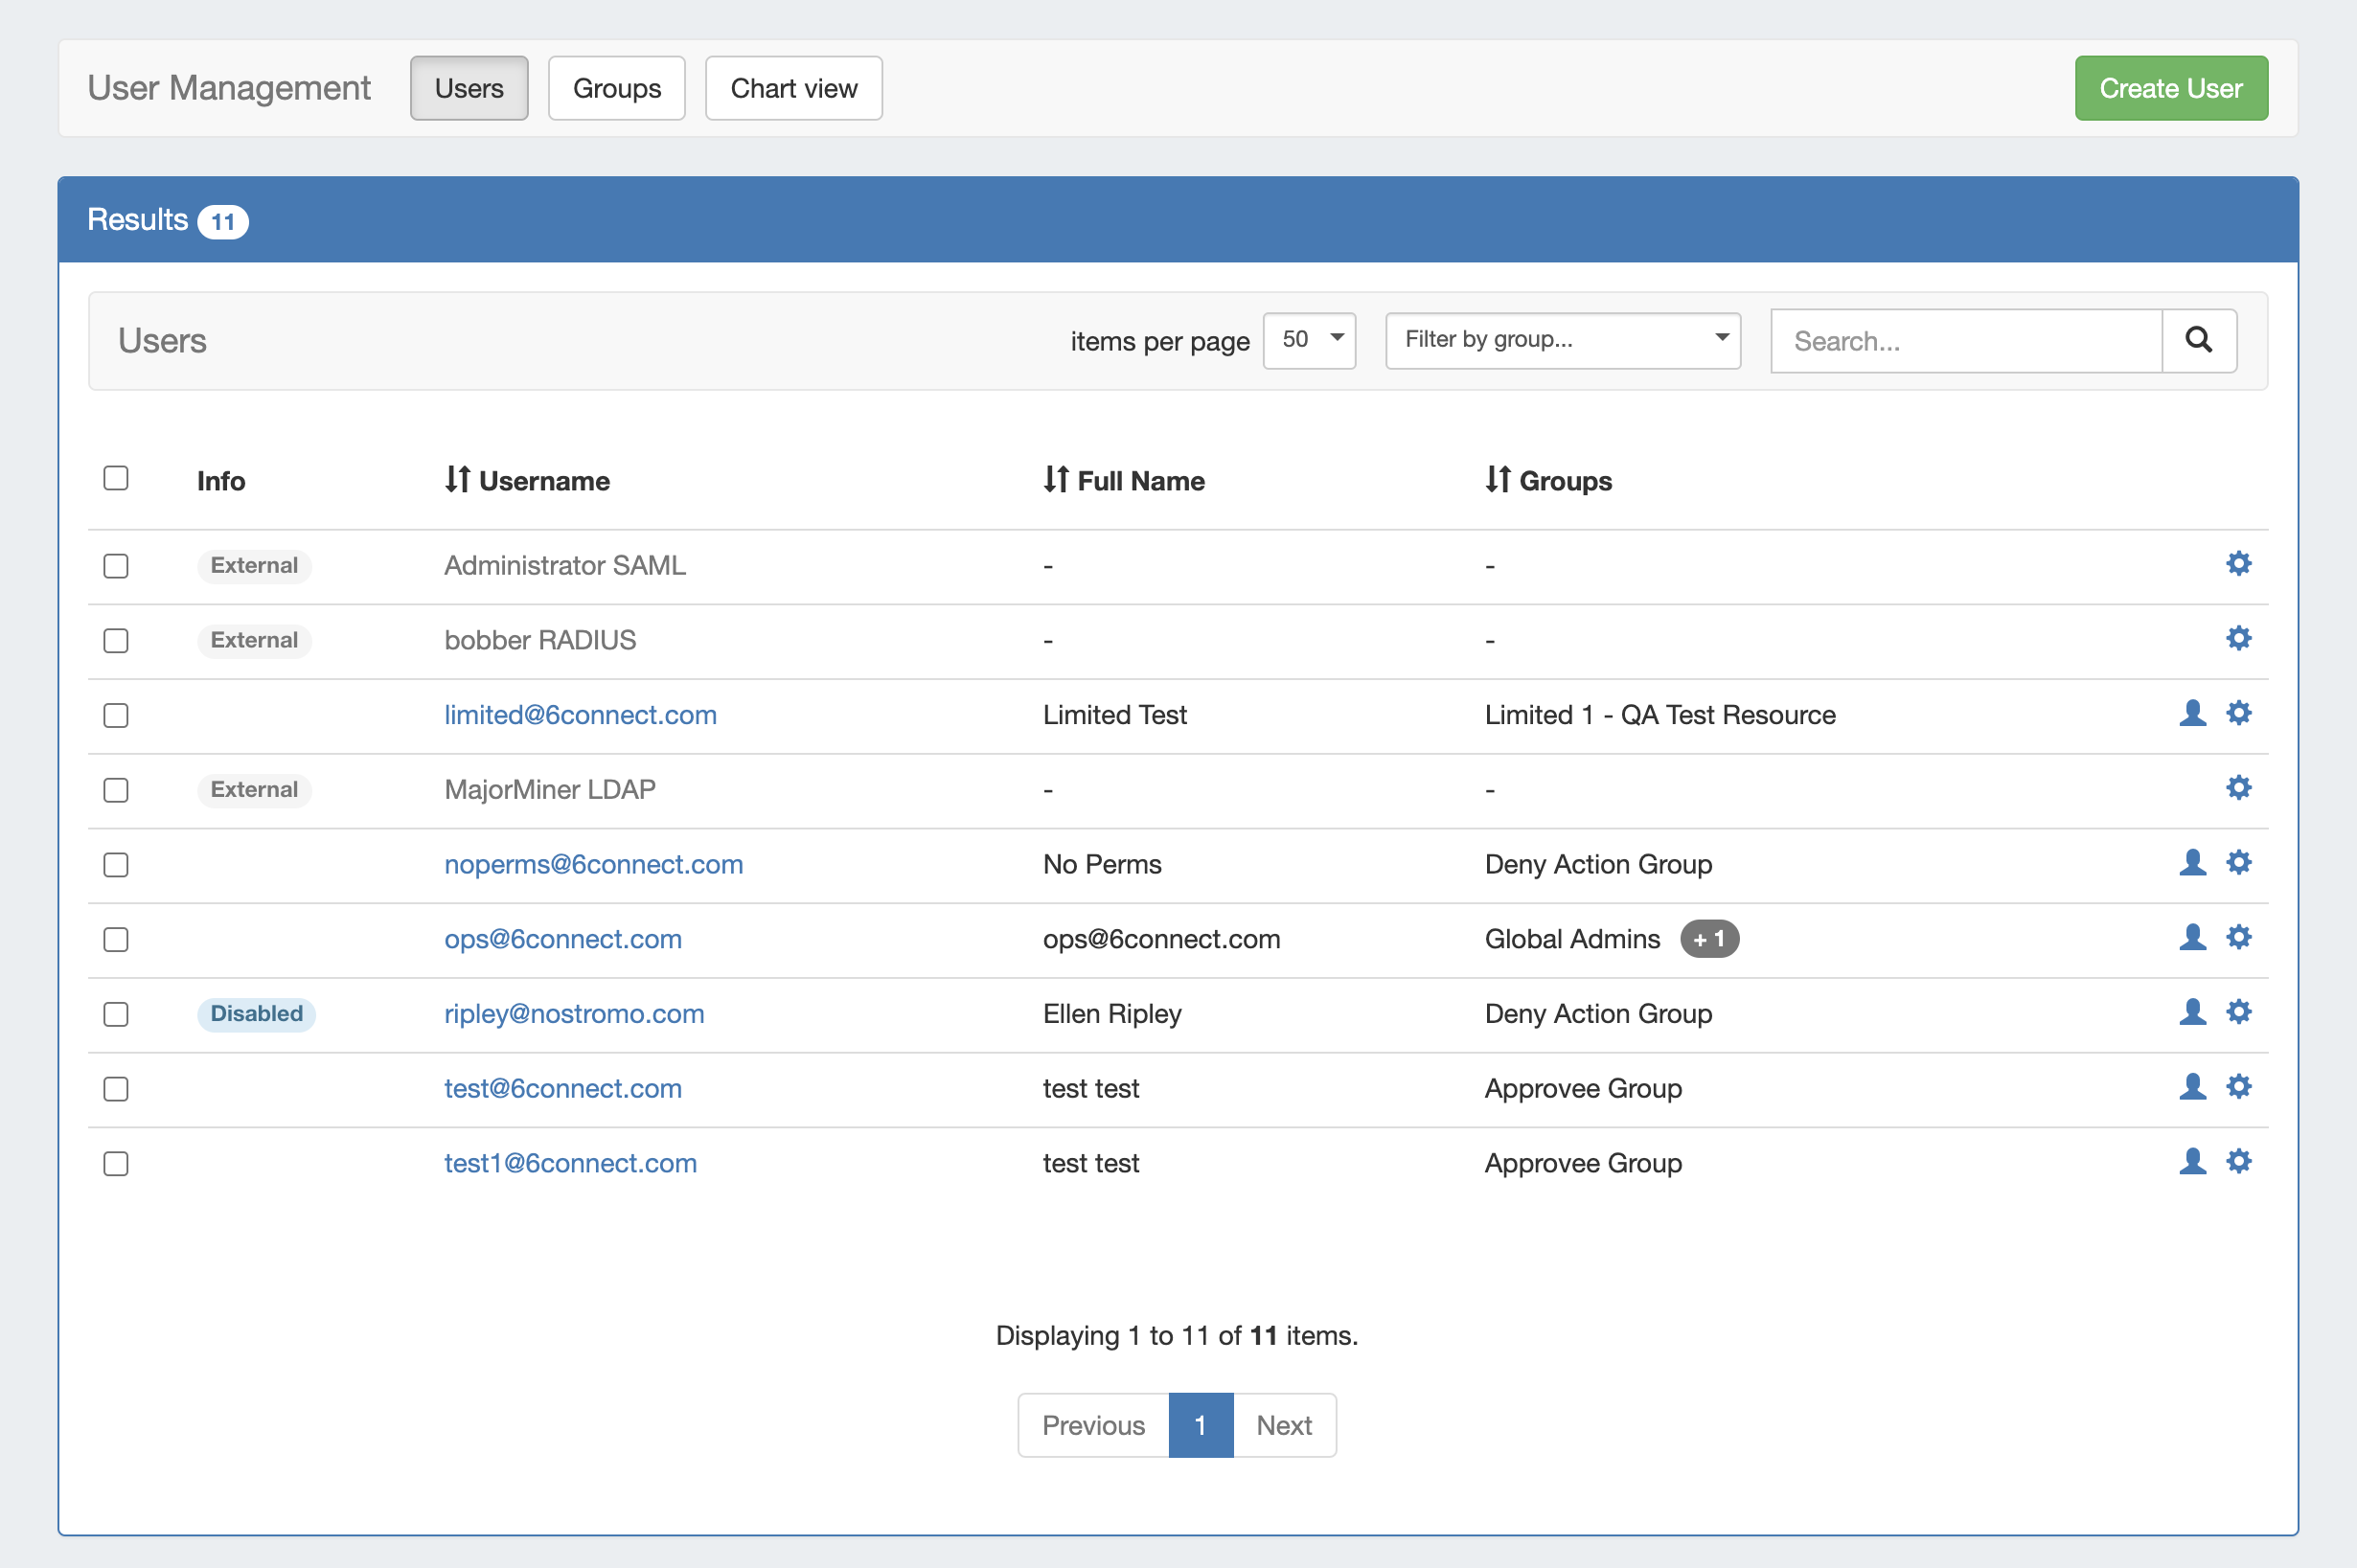Click user icon for limited@6connect.com row
The height and width of the screenshot is (1568, 2357).
coord(2192,713)
